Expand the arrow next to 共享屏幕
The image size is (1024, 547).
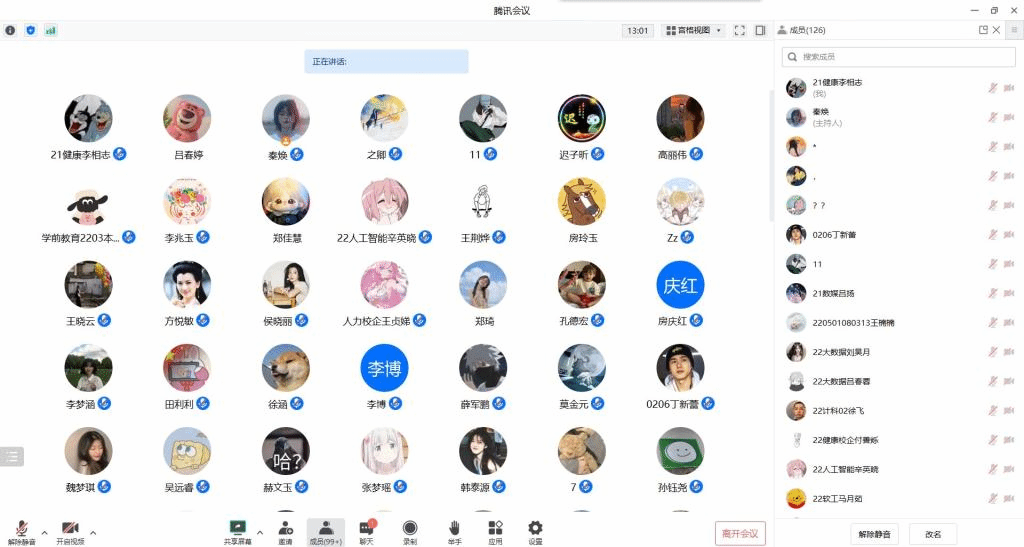pos(260,532)
